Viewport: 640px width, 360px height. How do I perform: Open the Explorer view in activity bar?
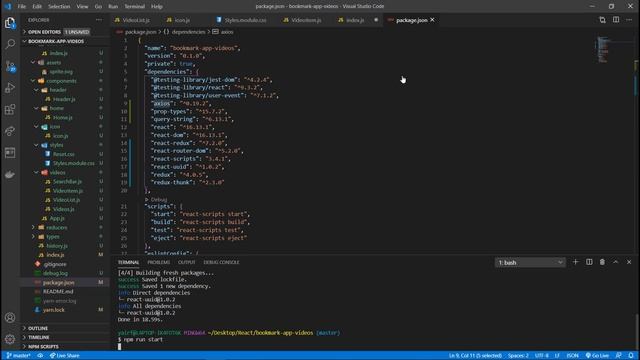[x=10, y=23]
